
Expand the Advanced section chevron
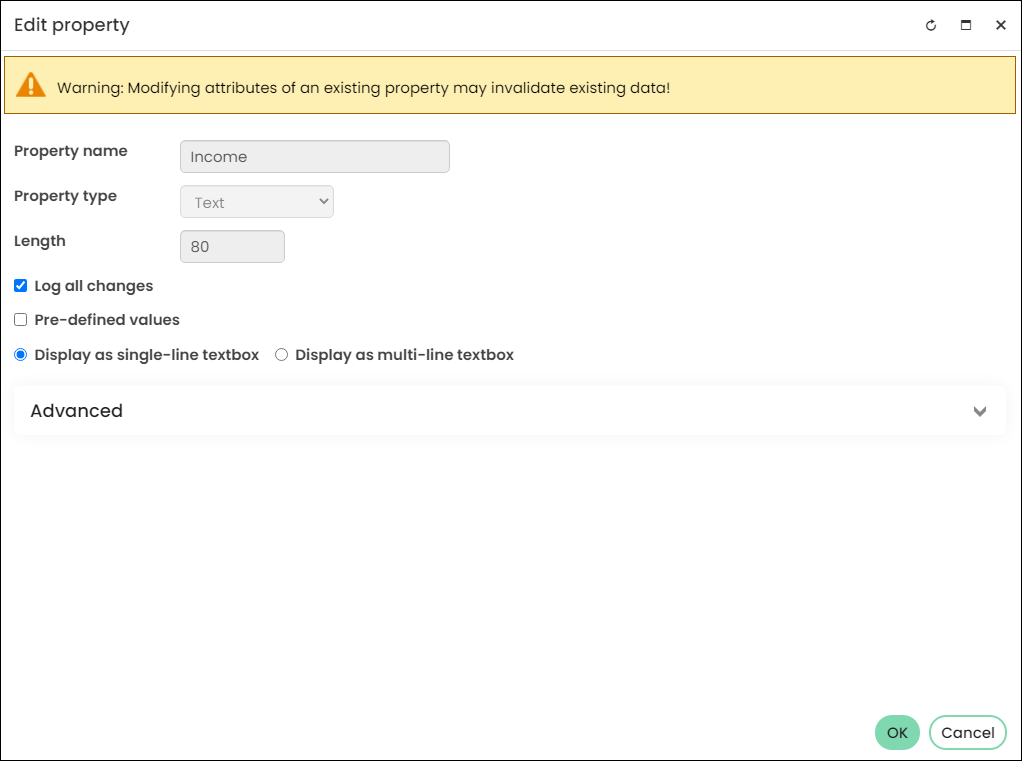click(x=980, y=411)
